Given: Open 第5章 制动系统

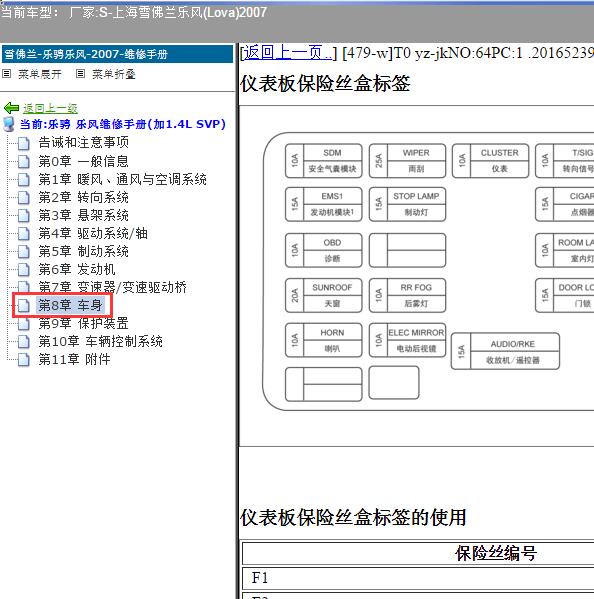Looking at the screenshot, I should coord(83,251).
